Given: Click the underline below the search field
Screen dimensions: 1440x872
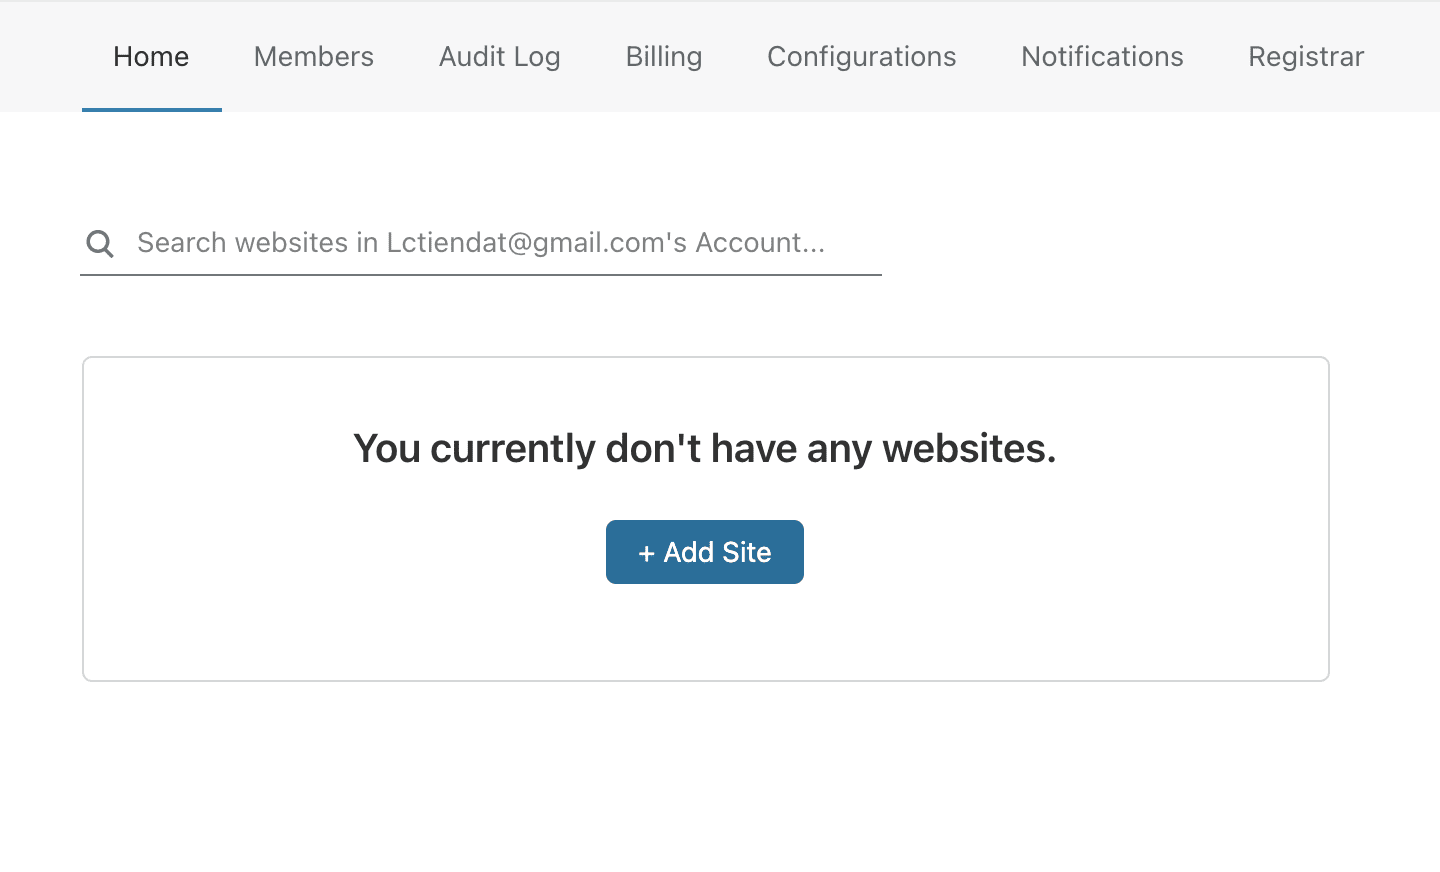Looking at the screenshot, I should (480, 275).
